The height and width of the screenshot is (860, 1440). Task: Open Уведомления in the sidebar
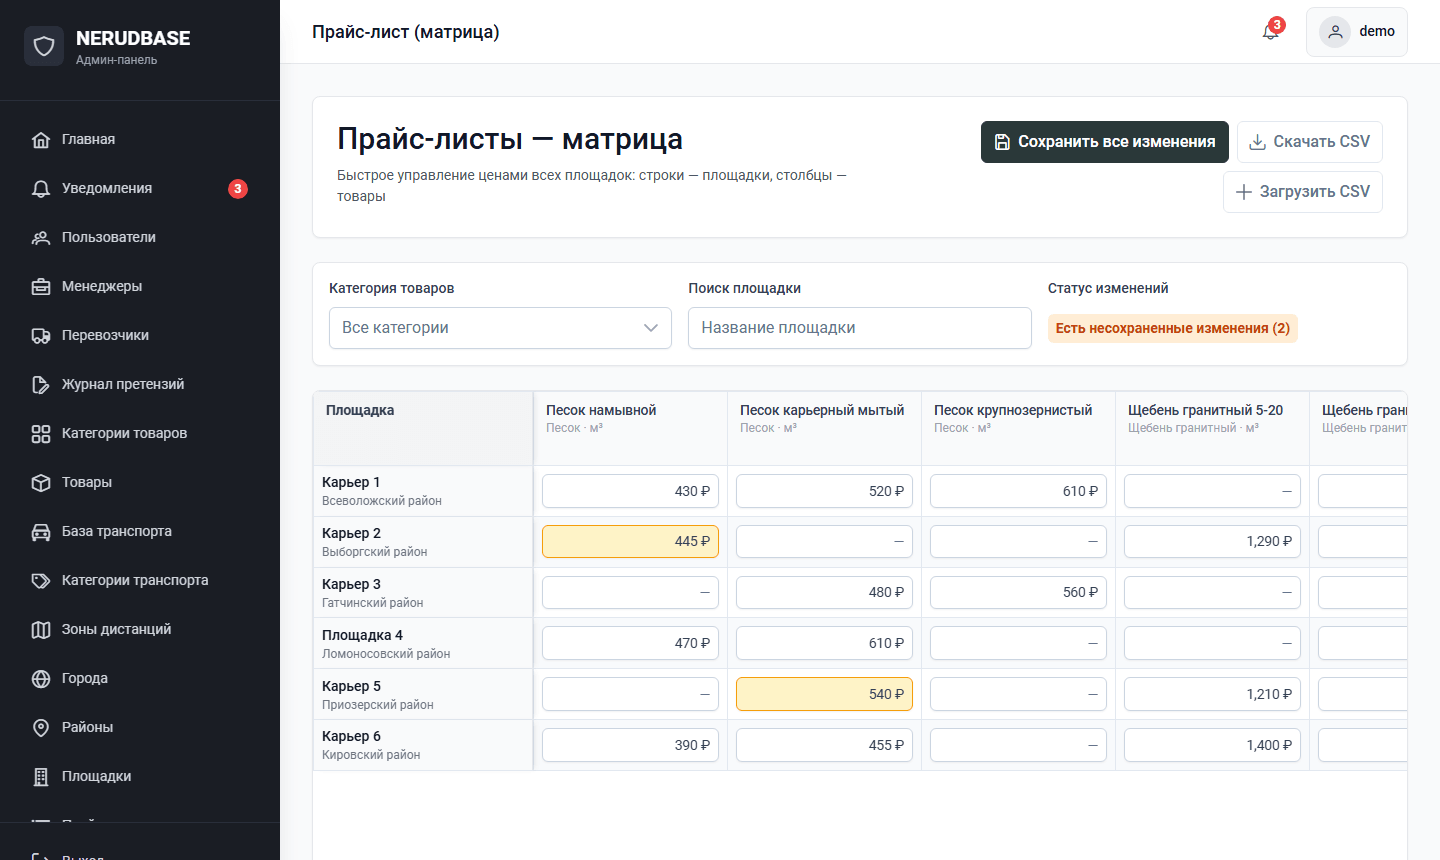(140, 188)
